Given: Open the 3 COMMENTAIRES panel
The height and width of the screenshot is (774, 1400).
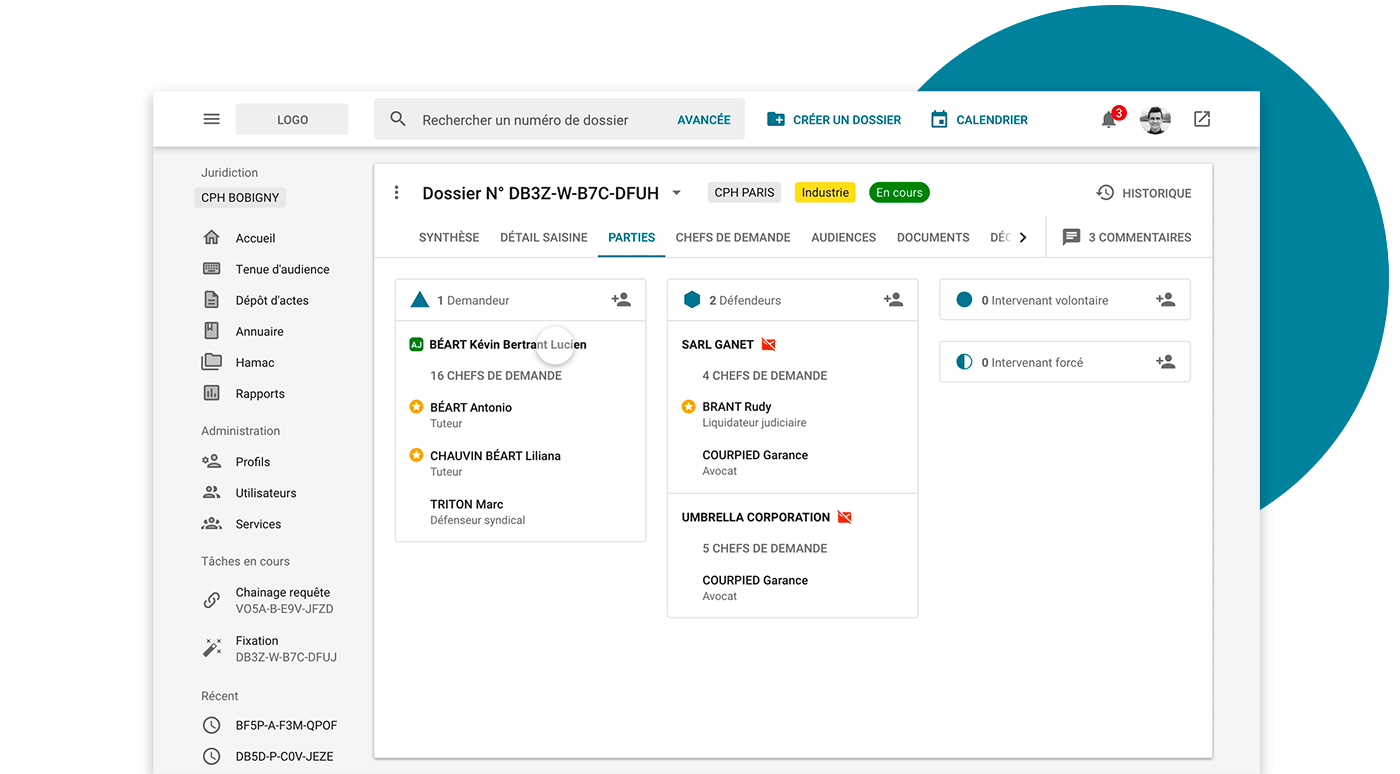Looking at the screenshot, I should pos(1127,237).
